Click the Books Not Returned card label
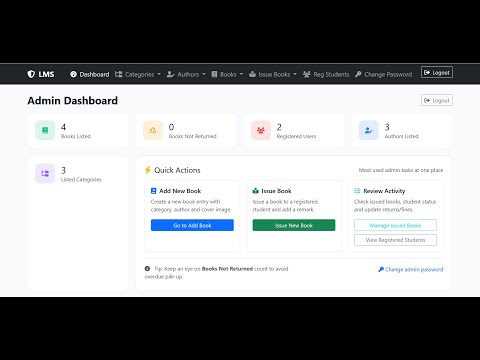 192,136
